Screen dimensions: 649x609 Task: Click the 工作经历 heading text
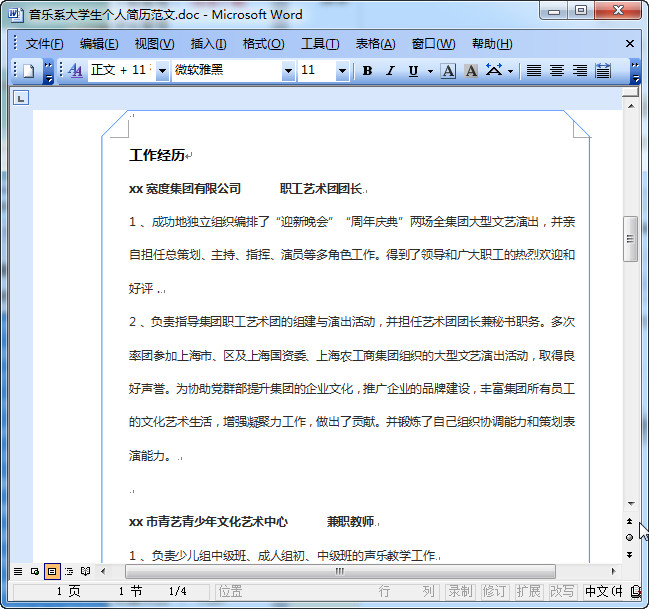point(157,156)
